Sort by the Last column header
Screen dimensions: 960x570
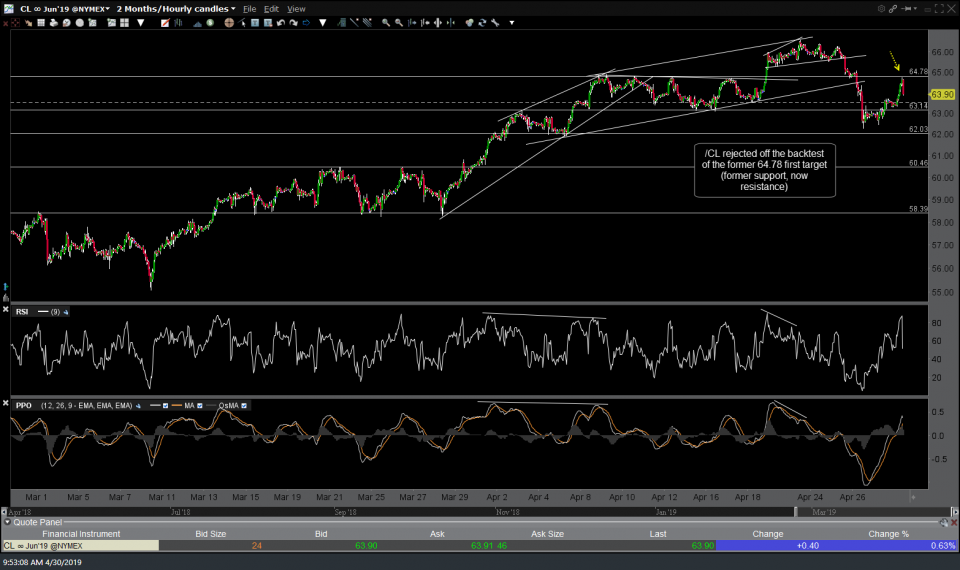coord(658,534)
